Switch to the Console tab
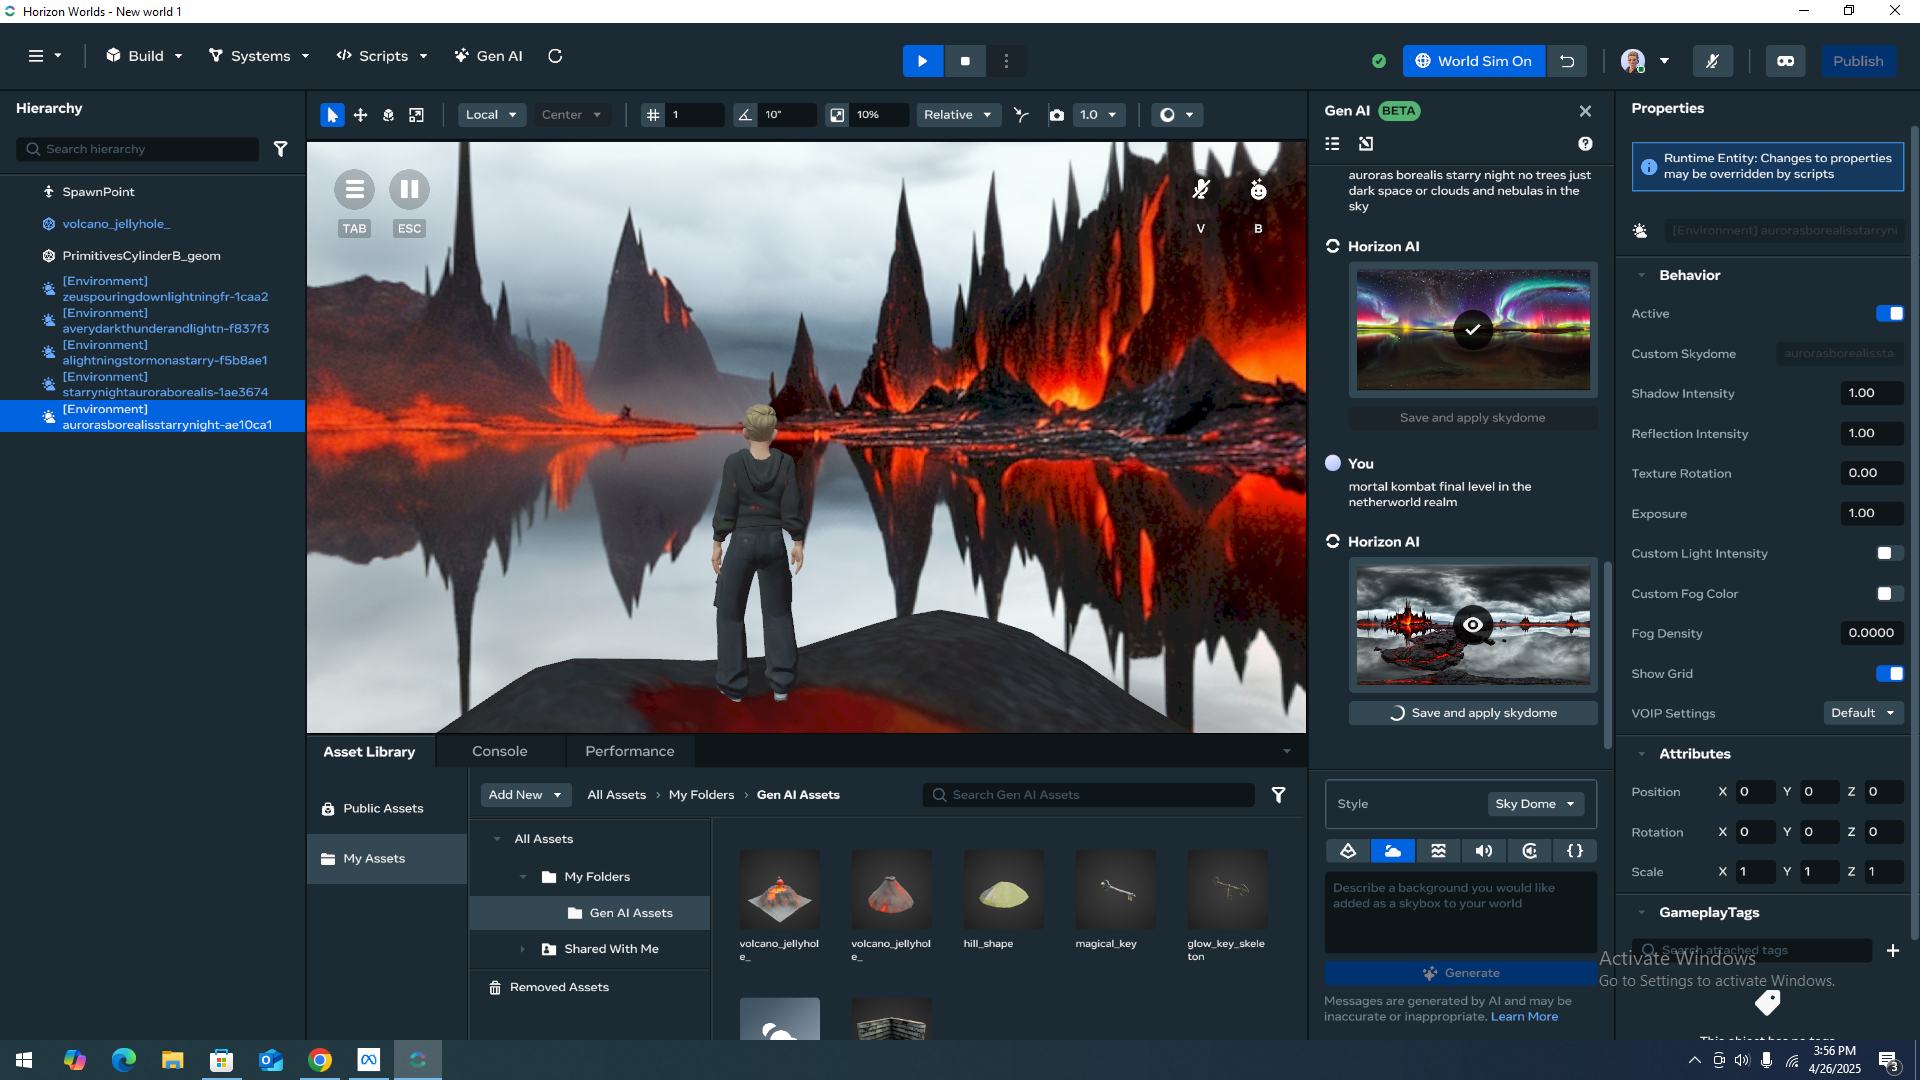This screenshot has width=1920, height=1080. pyautogui.click(x=499, y=751)
